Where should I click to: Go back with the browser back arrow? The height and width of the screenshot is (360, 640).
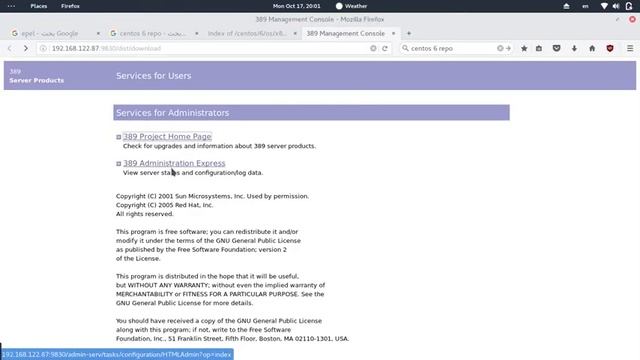[10, 48]
